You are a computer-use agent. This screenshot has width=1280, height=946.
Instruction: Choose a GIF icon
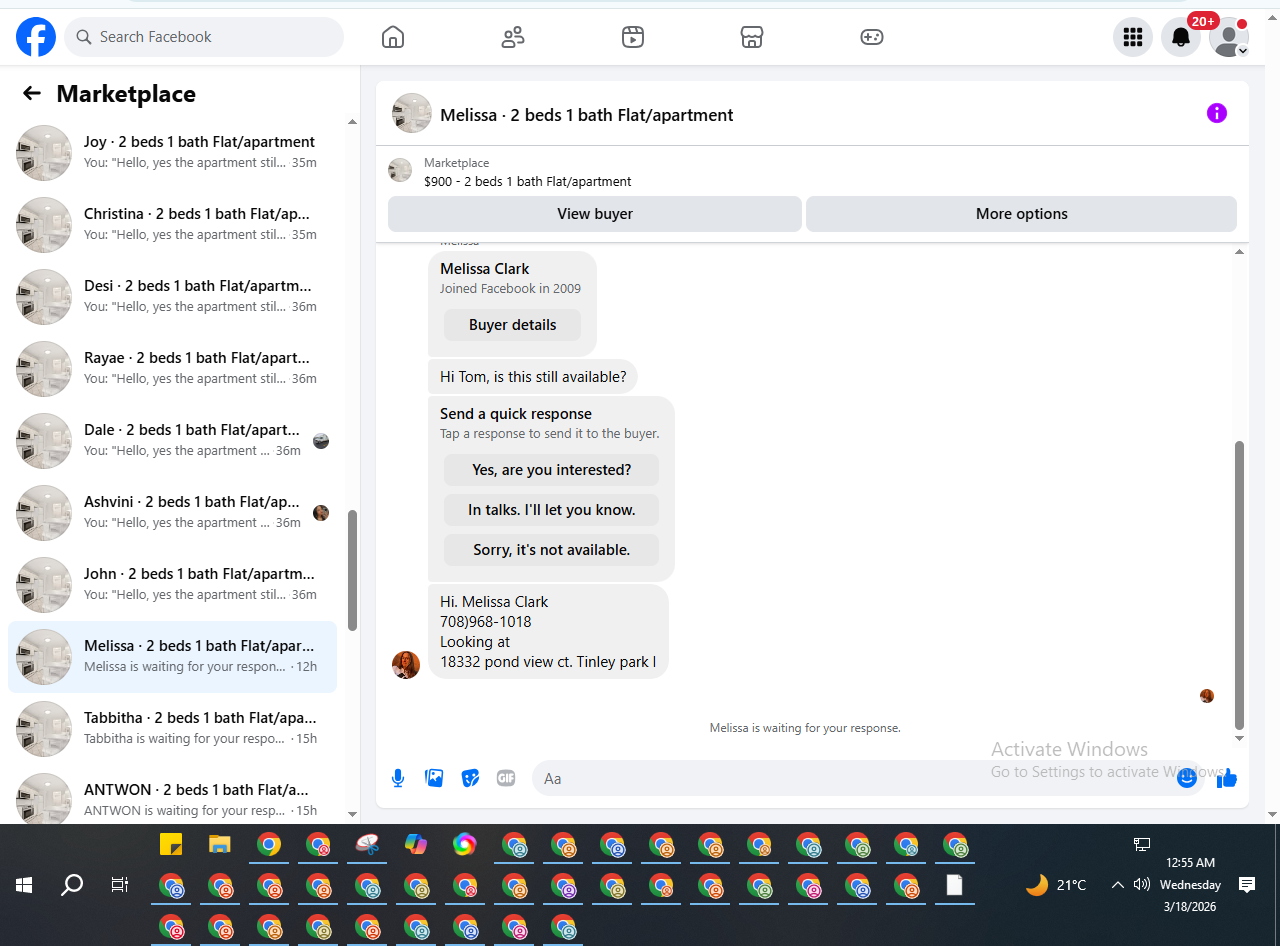tap(506, 778)
